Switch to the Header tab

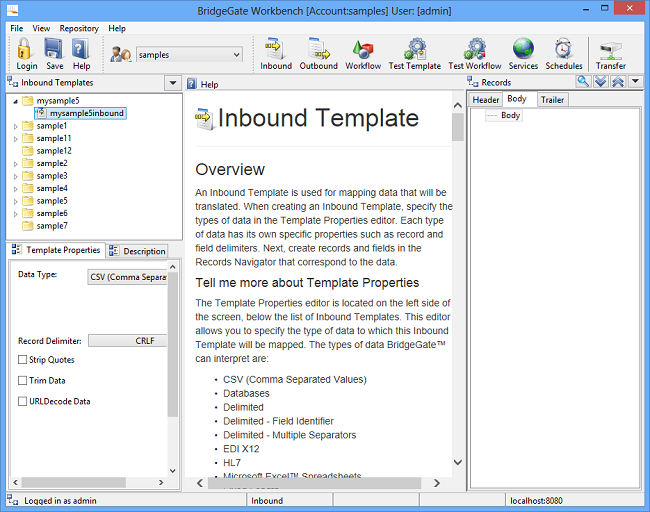[x=485, y=99]
